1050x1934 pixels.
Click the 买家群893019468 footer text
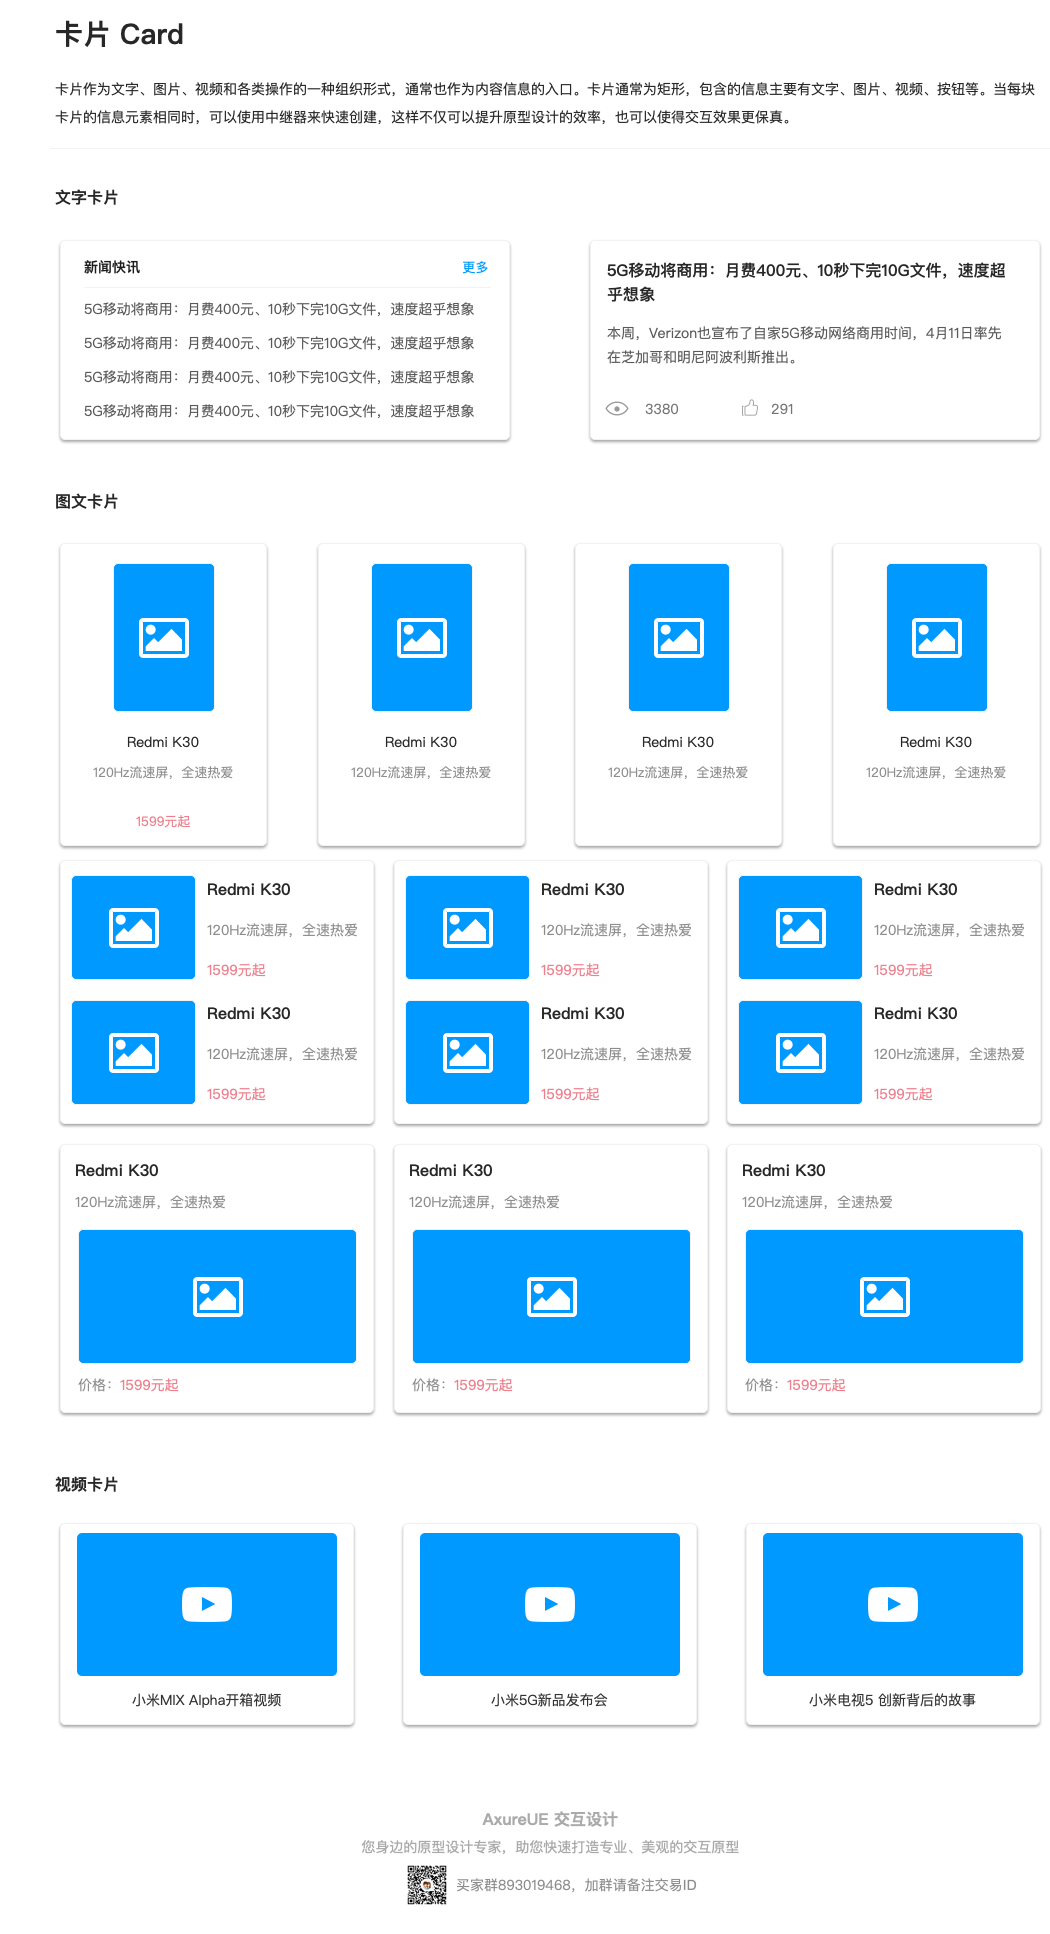coord(576,1885)
